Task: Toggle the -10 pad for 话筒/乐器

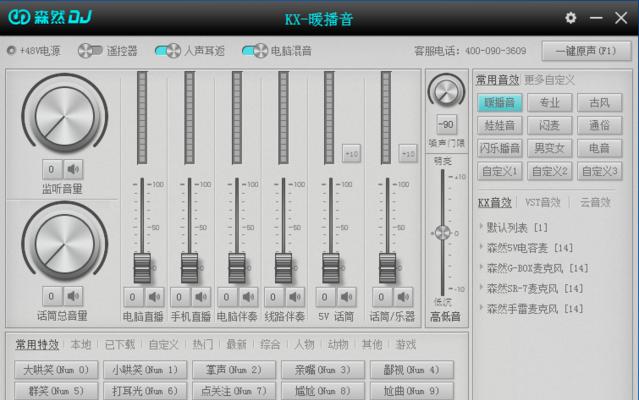Action: (x=408, y=154)
